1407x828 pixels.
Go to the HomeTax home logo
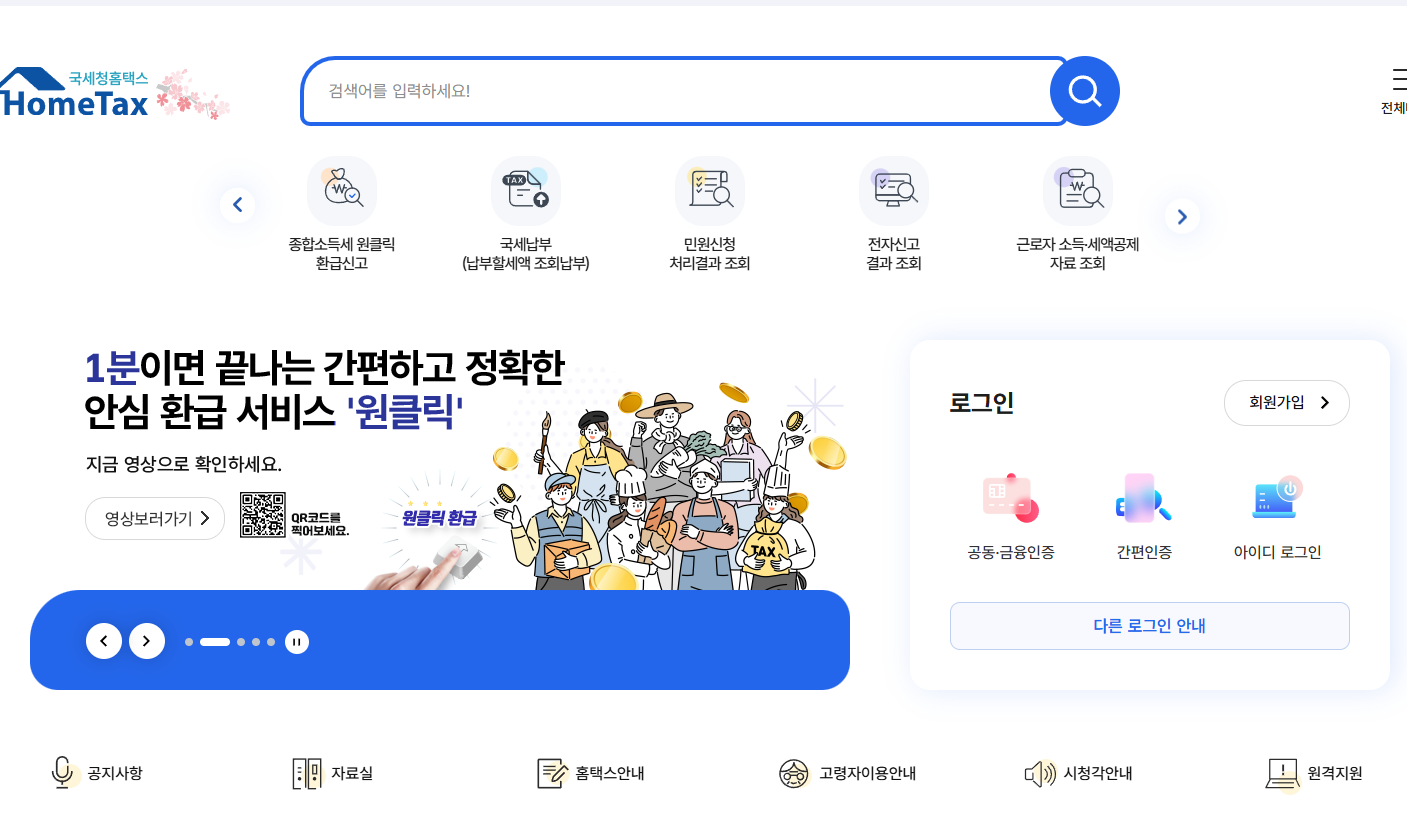click(74, 92)
